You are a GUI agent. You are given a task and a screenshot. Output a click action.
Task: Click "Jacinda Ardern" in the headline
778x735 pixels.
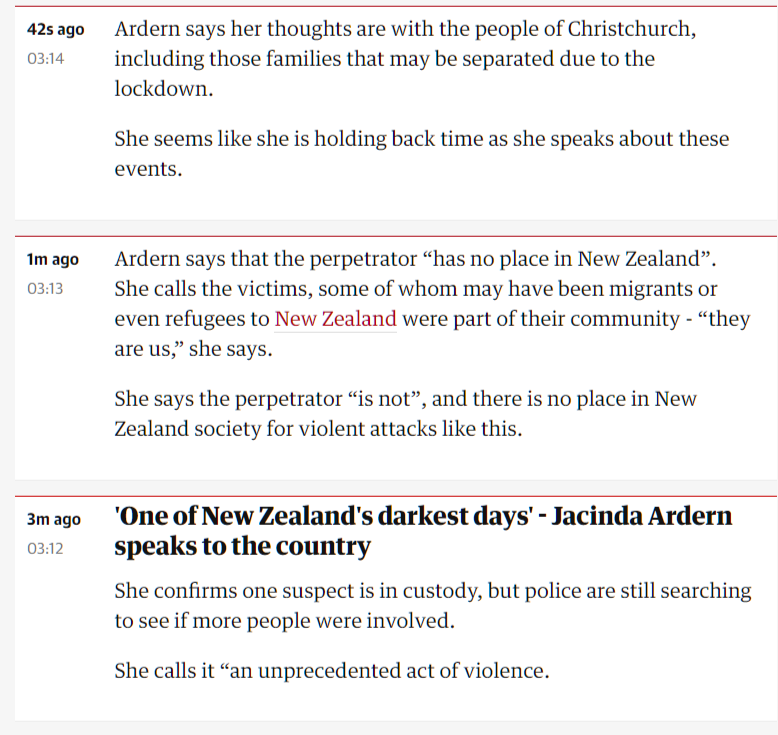pyautogui.click(x=642, y=516)
